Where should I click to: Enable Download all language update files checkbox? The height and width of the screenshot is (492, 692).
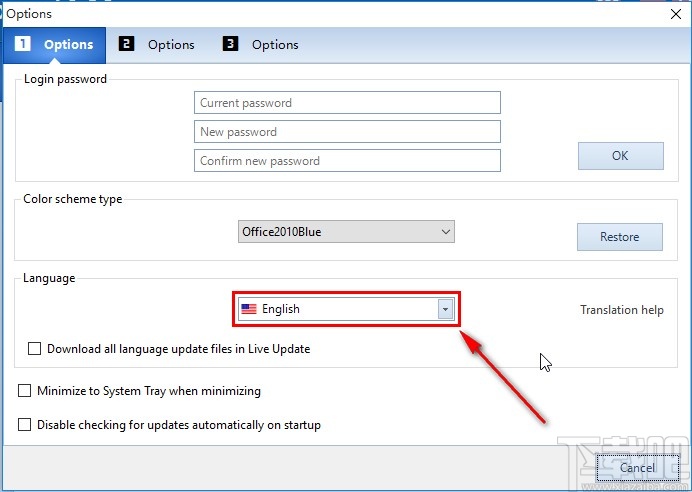pyautogui.click(x=35, y=349)
